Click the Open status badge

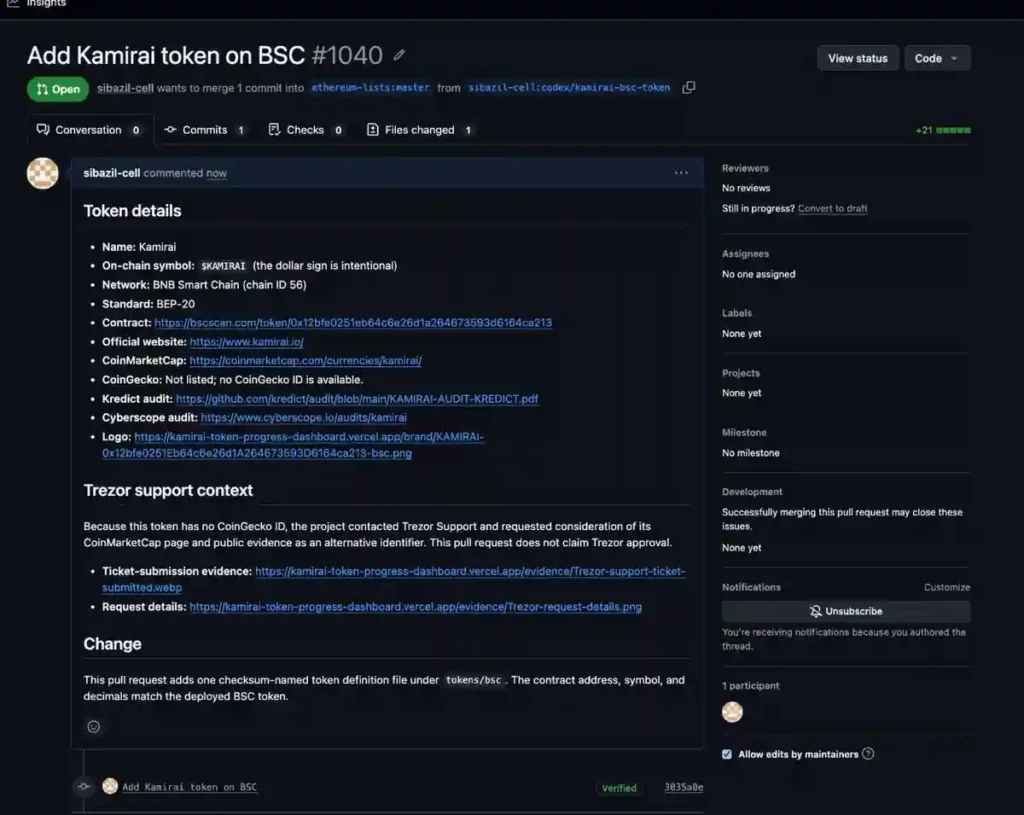[x=58, y=89]
